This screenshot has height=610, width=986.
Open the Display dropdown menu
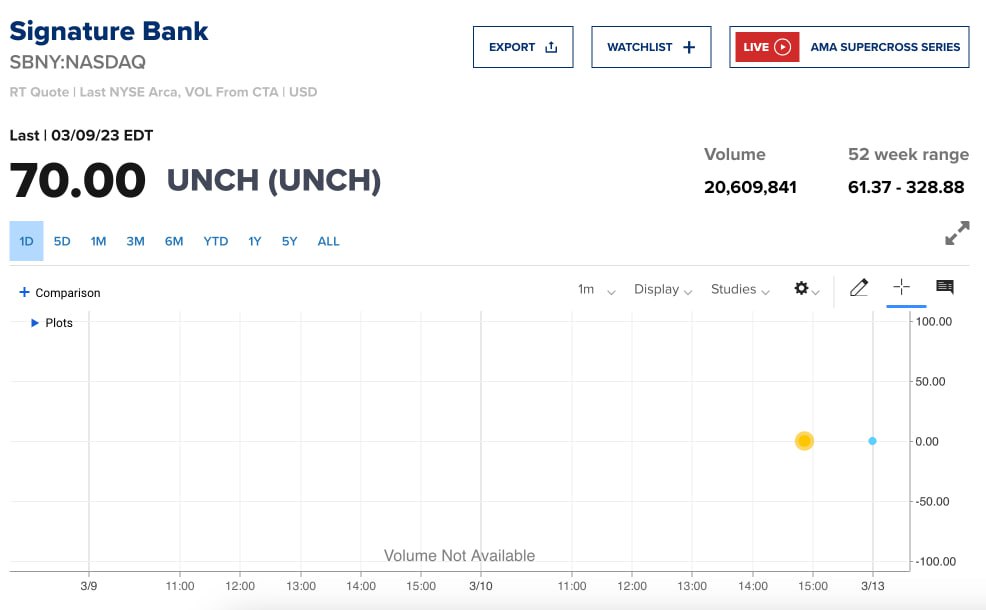pos(663,290)
